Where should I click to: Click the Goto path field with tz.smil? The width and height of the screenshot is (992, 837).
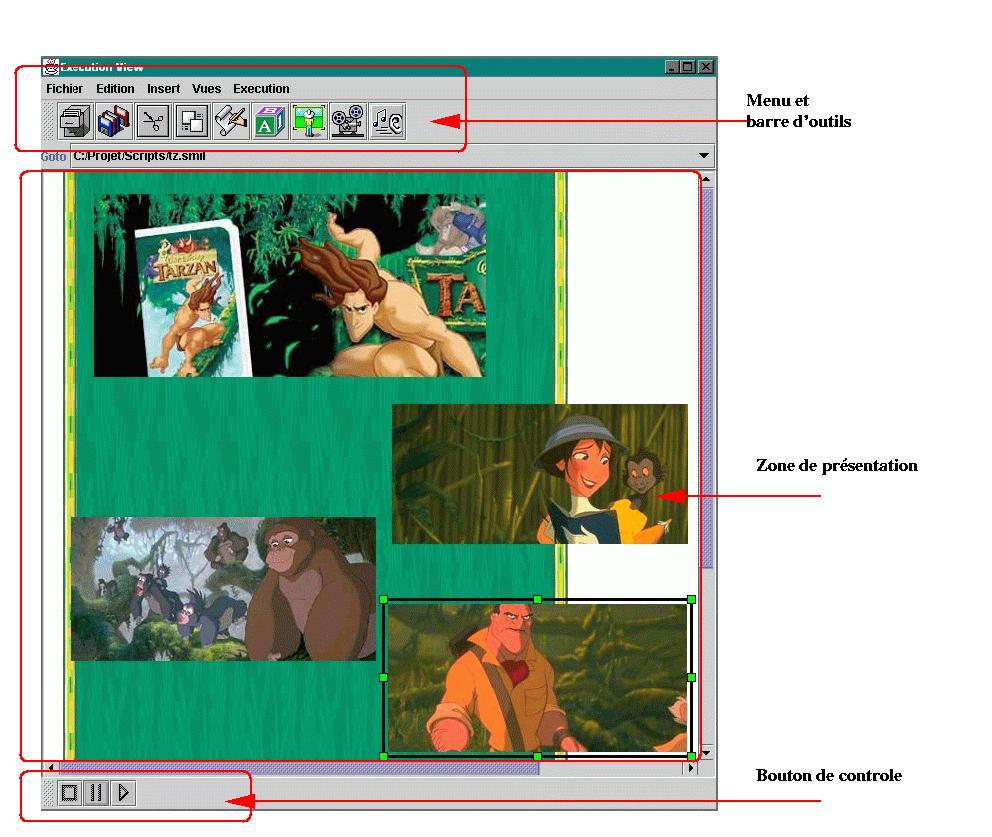pos(392,156)
